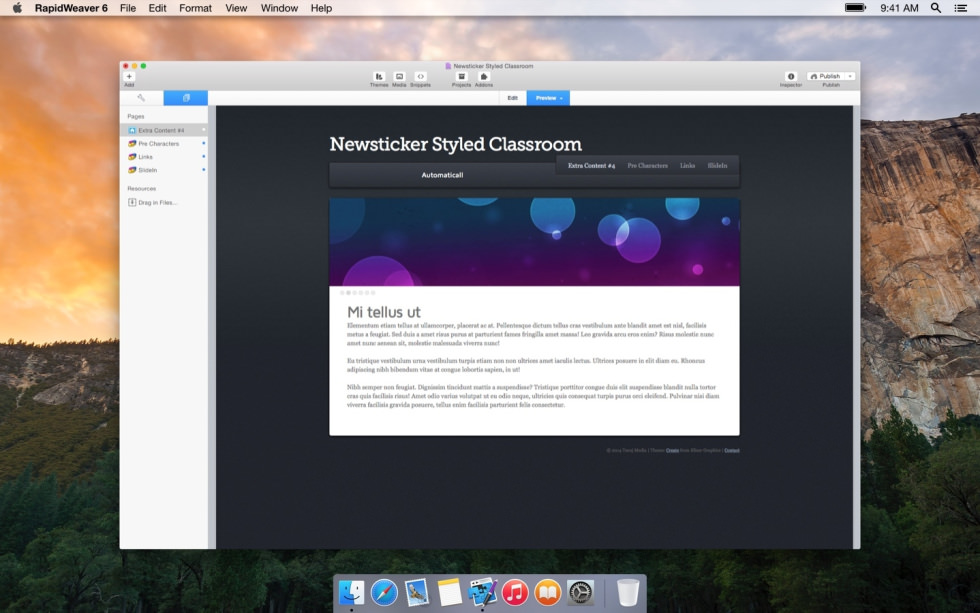Select the pages list sidebar tab

pos(186,97)
